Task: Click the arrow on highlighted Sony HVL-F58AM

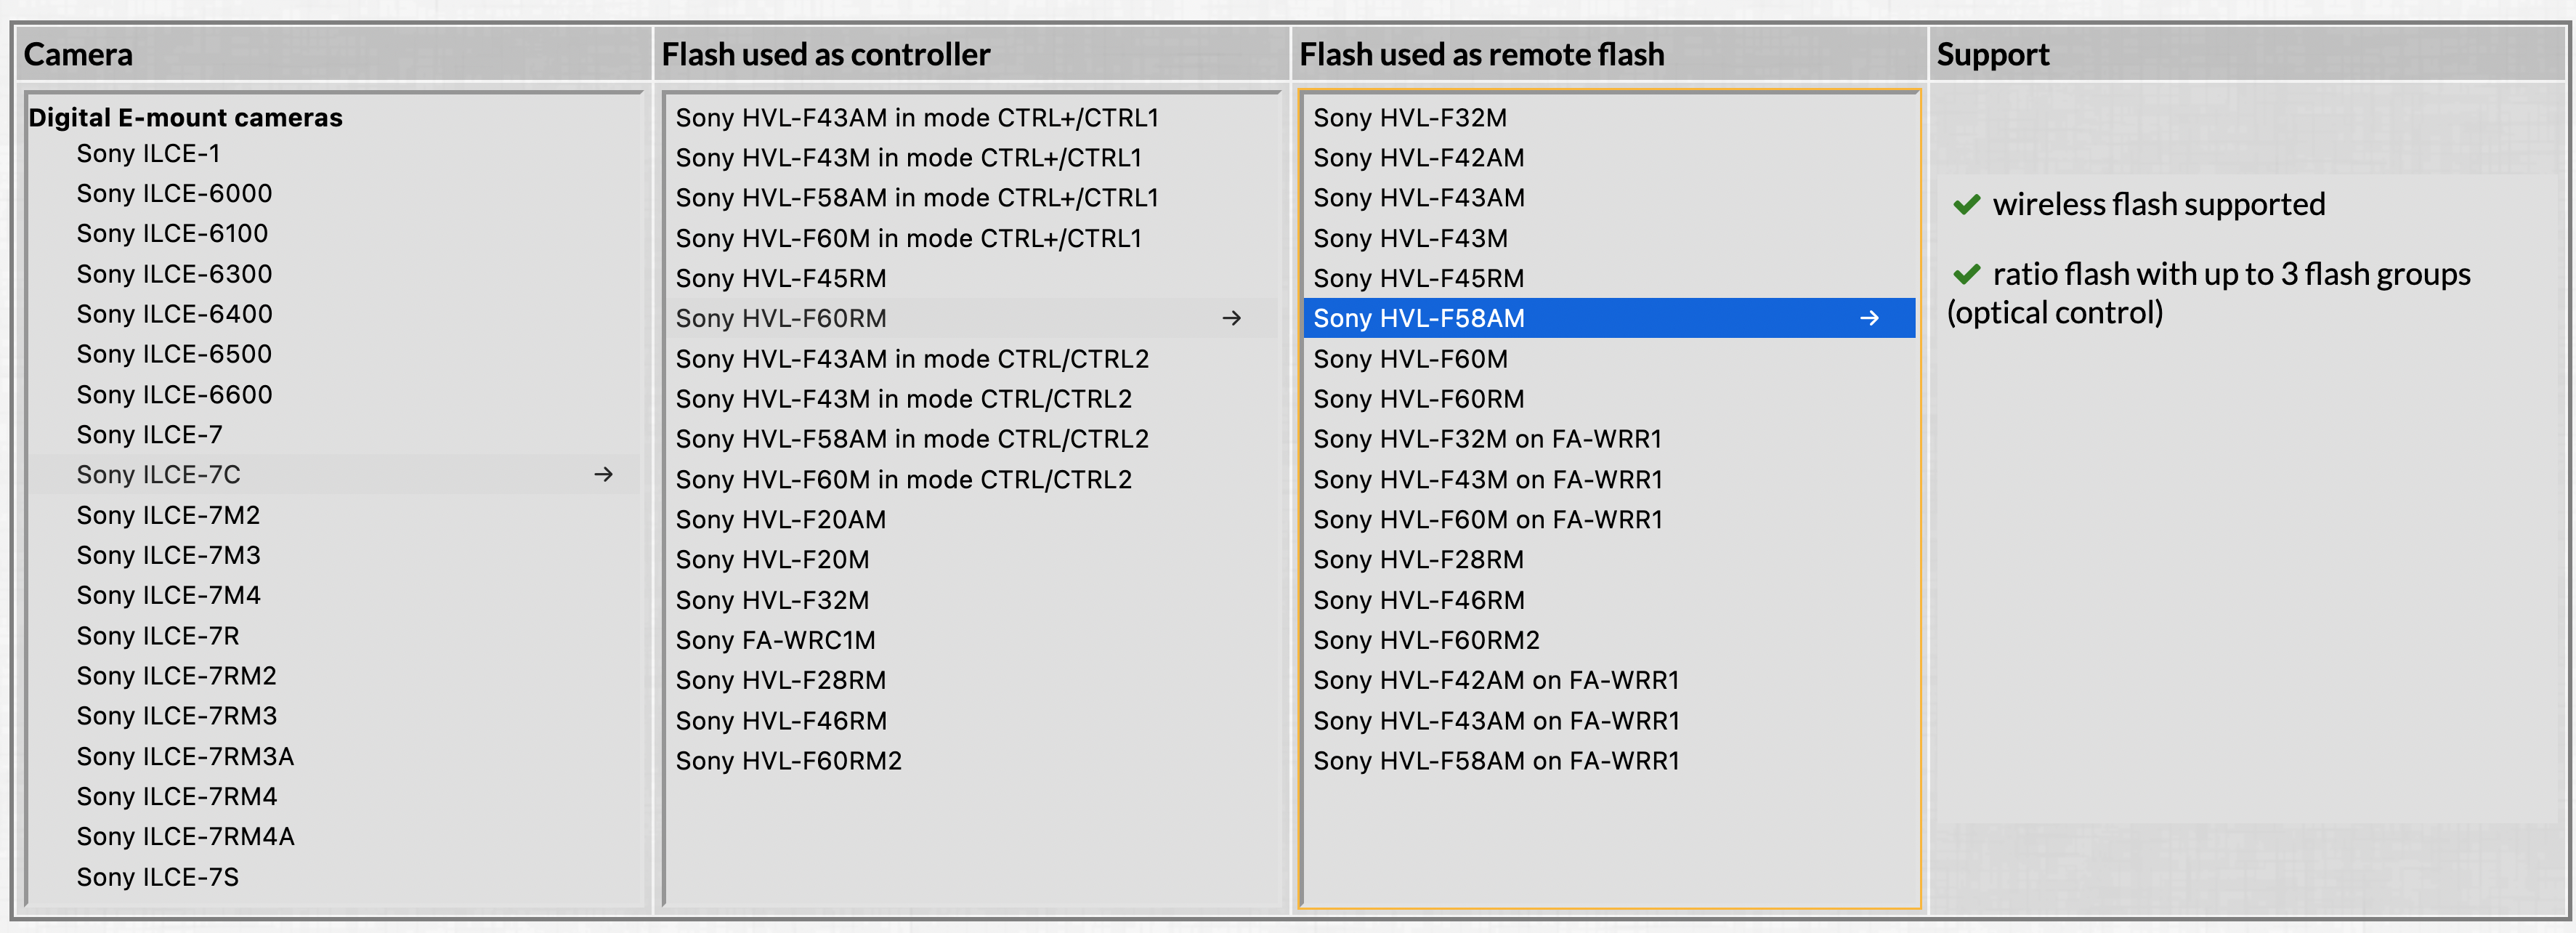Action: coord(1868,318)
